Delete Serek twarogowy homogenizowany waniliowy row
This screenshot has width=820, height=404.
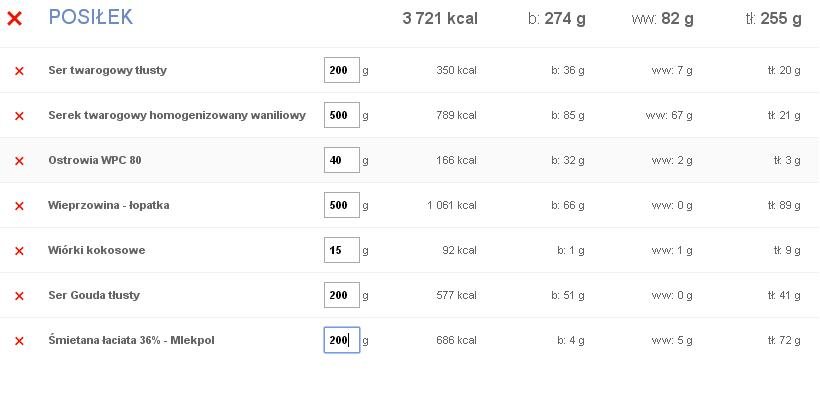19,116
